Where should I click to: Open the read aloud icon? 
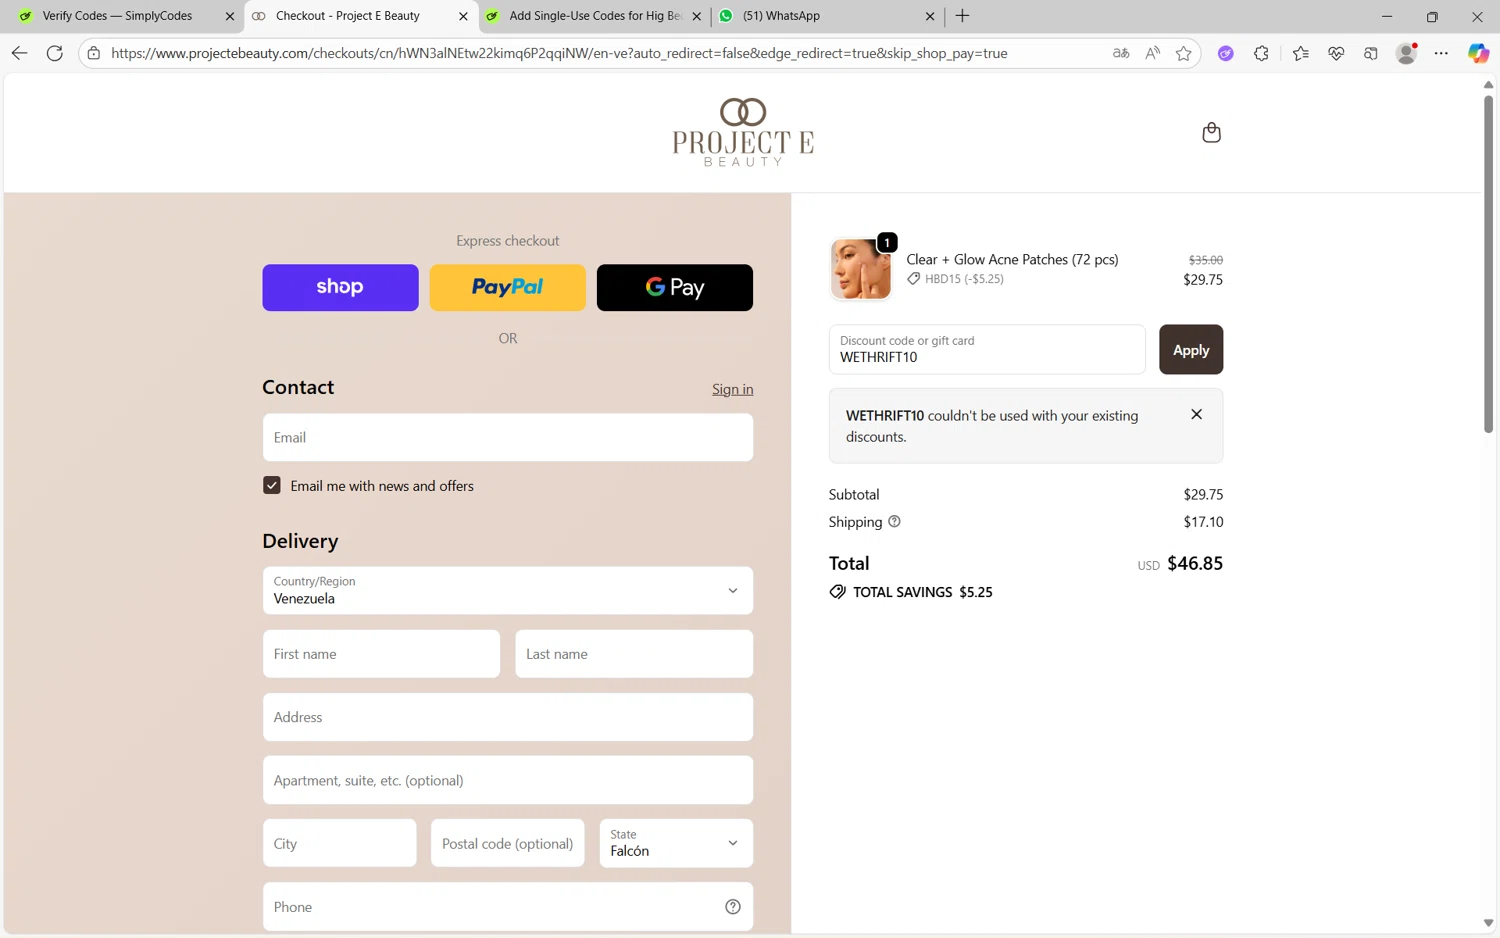[1153, 53]
